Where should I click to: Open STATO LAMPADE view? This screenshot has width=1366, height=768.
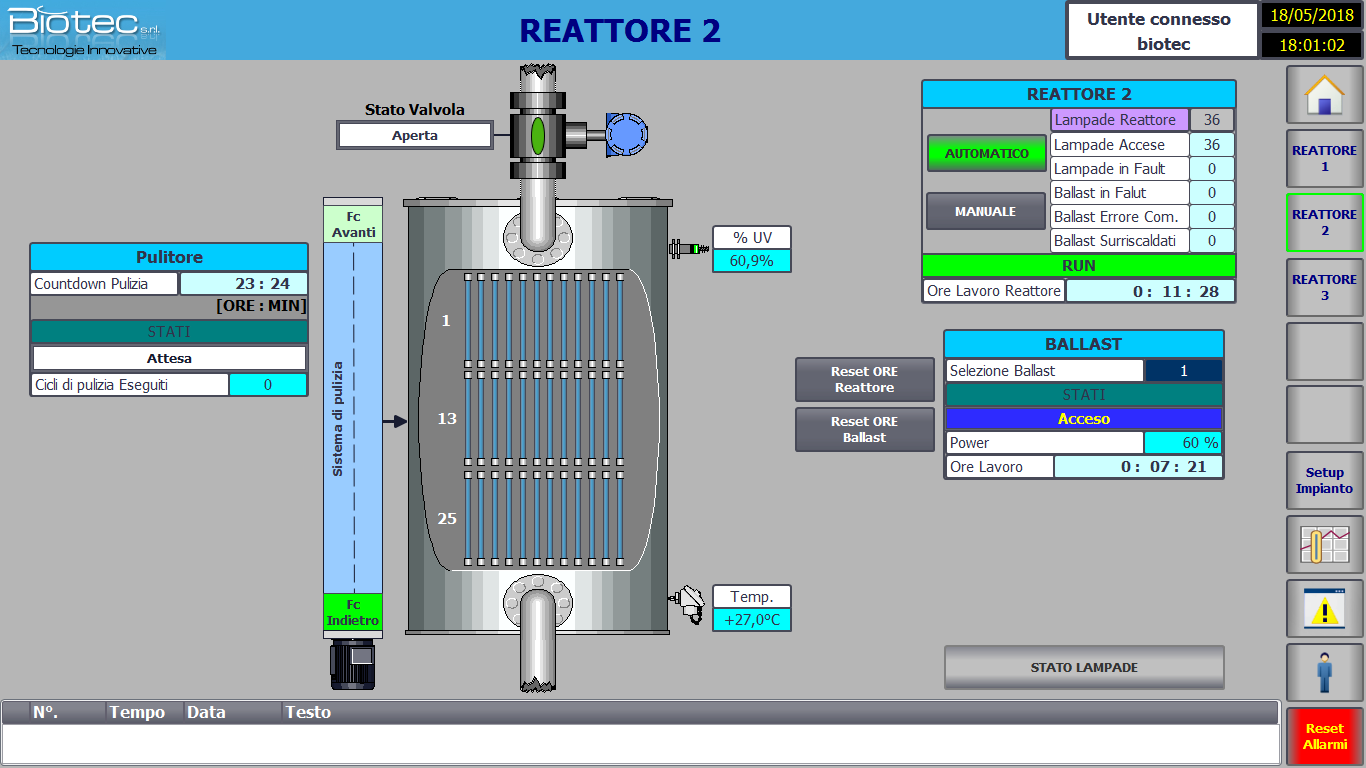[1084, 667]
